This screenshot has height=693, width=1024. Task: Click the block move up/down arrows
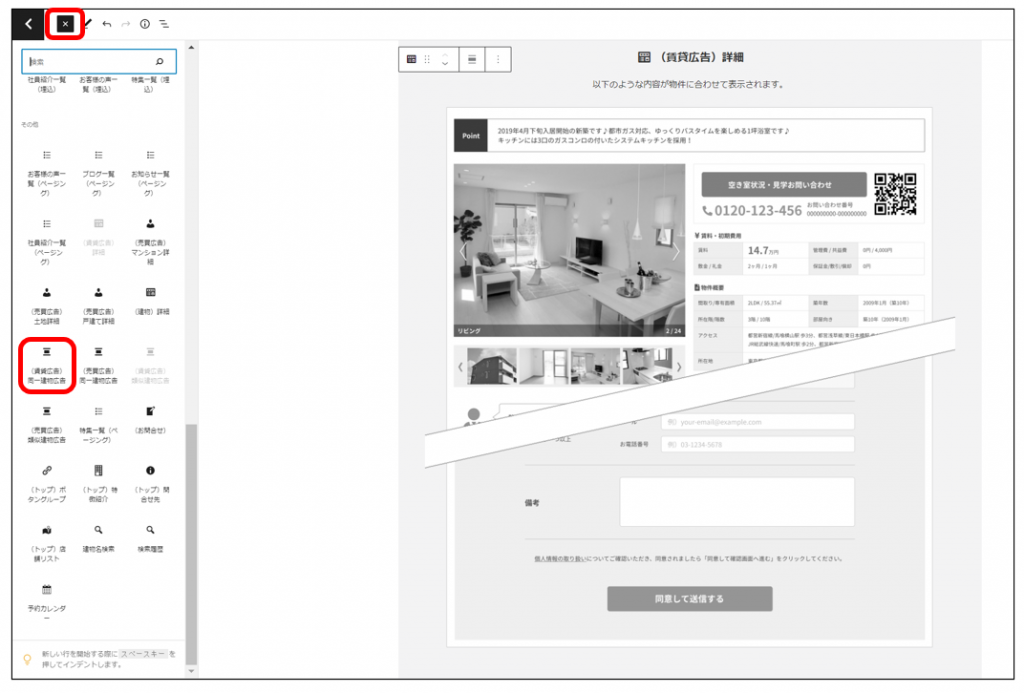point(445,60)
